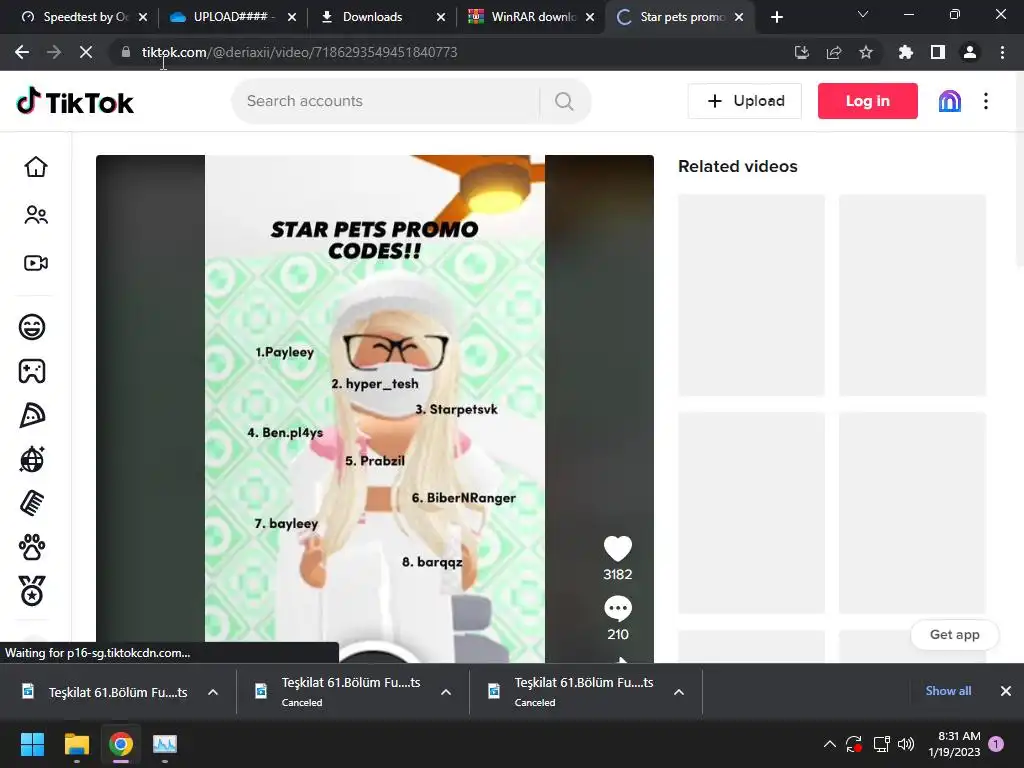Screen dimensions: 1024x768
Task: Open Following people icon in sidebar
Action: [36, 215]
